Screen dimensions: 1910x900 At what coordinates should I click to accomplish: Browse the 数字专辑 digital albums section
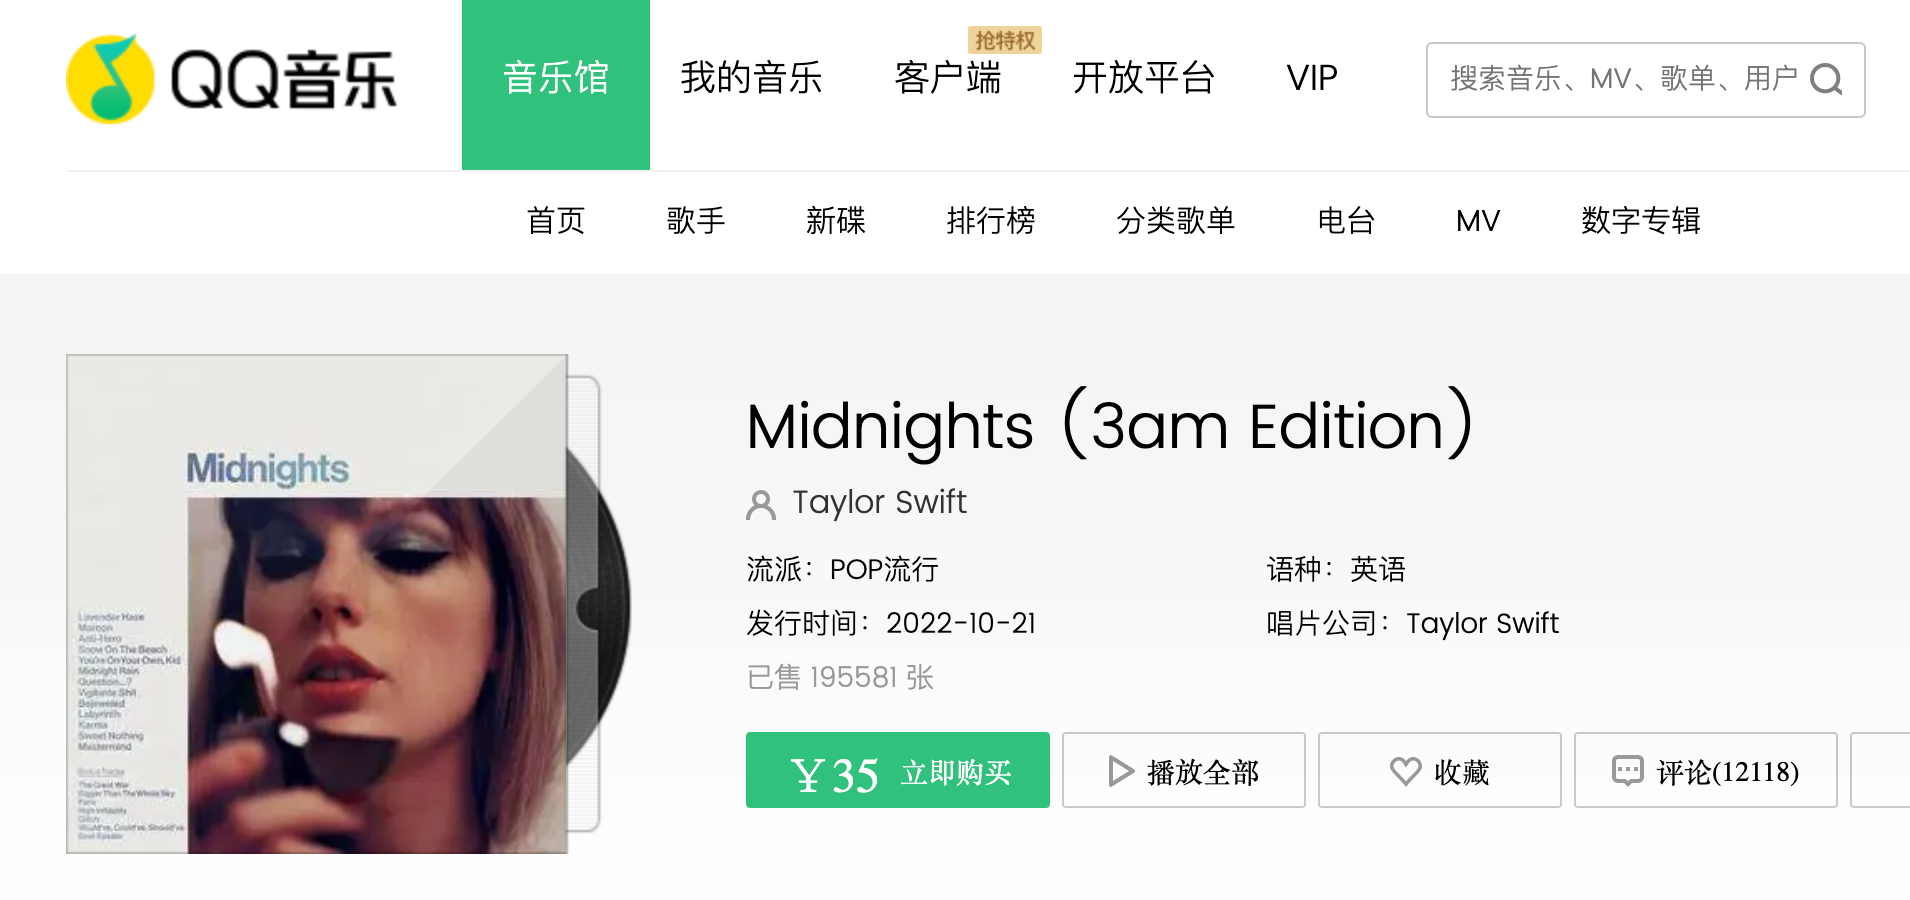pyautogui.click(x=1640, y=221)
